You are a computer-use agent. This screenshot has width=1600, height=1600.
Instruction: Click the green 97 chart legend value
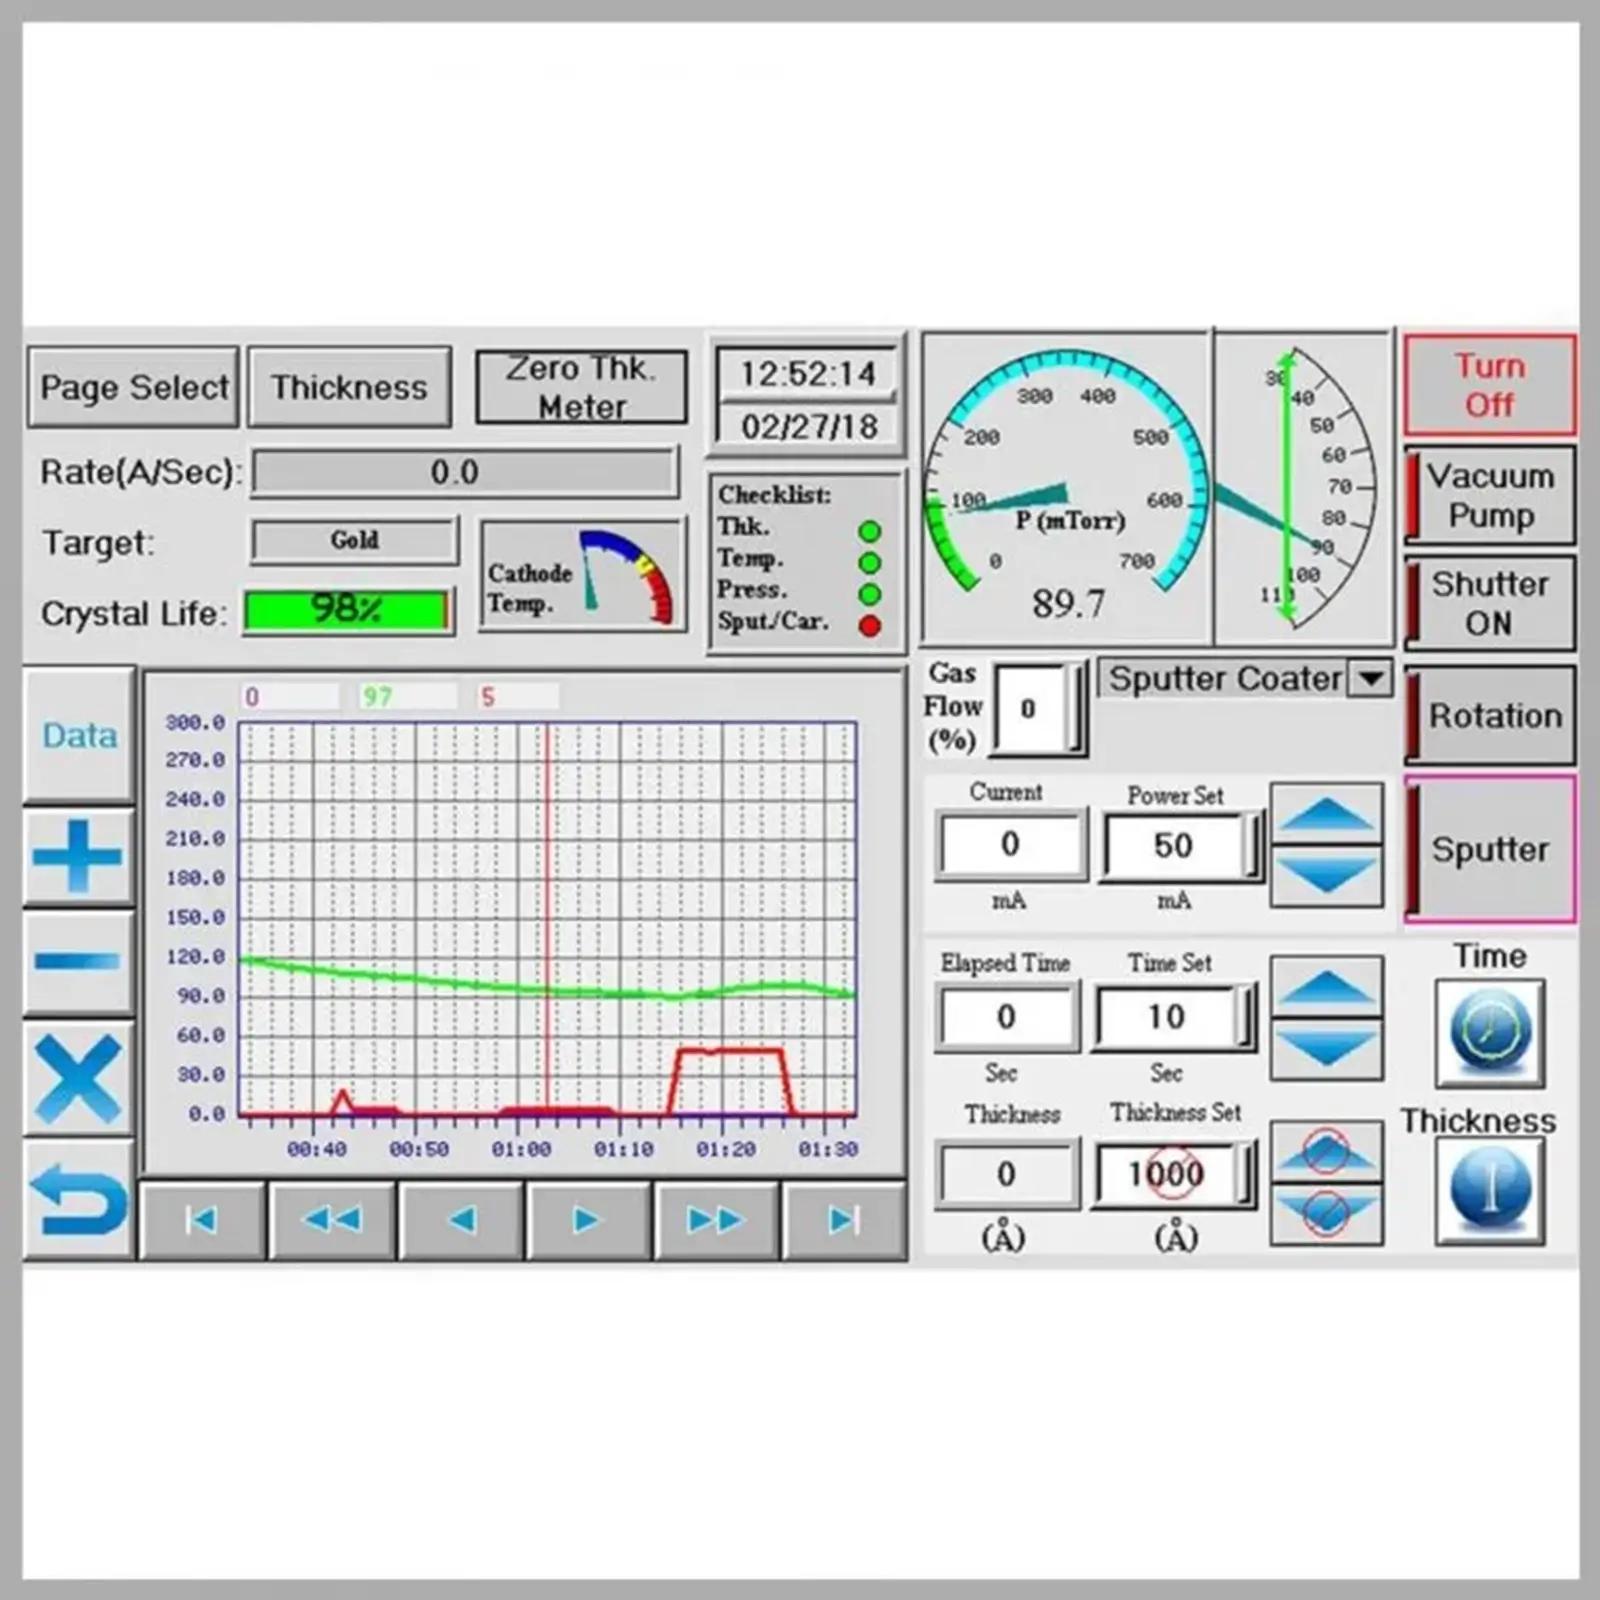408,697
